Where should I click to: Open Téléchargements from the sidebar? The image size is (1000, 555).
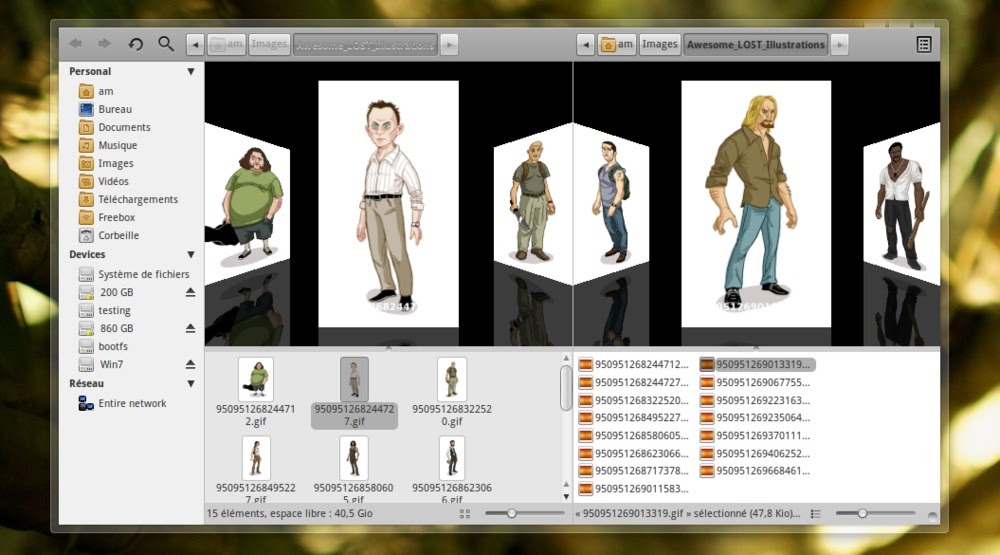tap(137, 200)
